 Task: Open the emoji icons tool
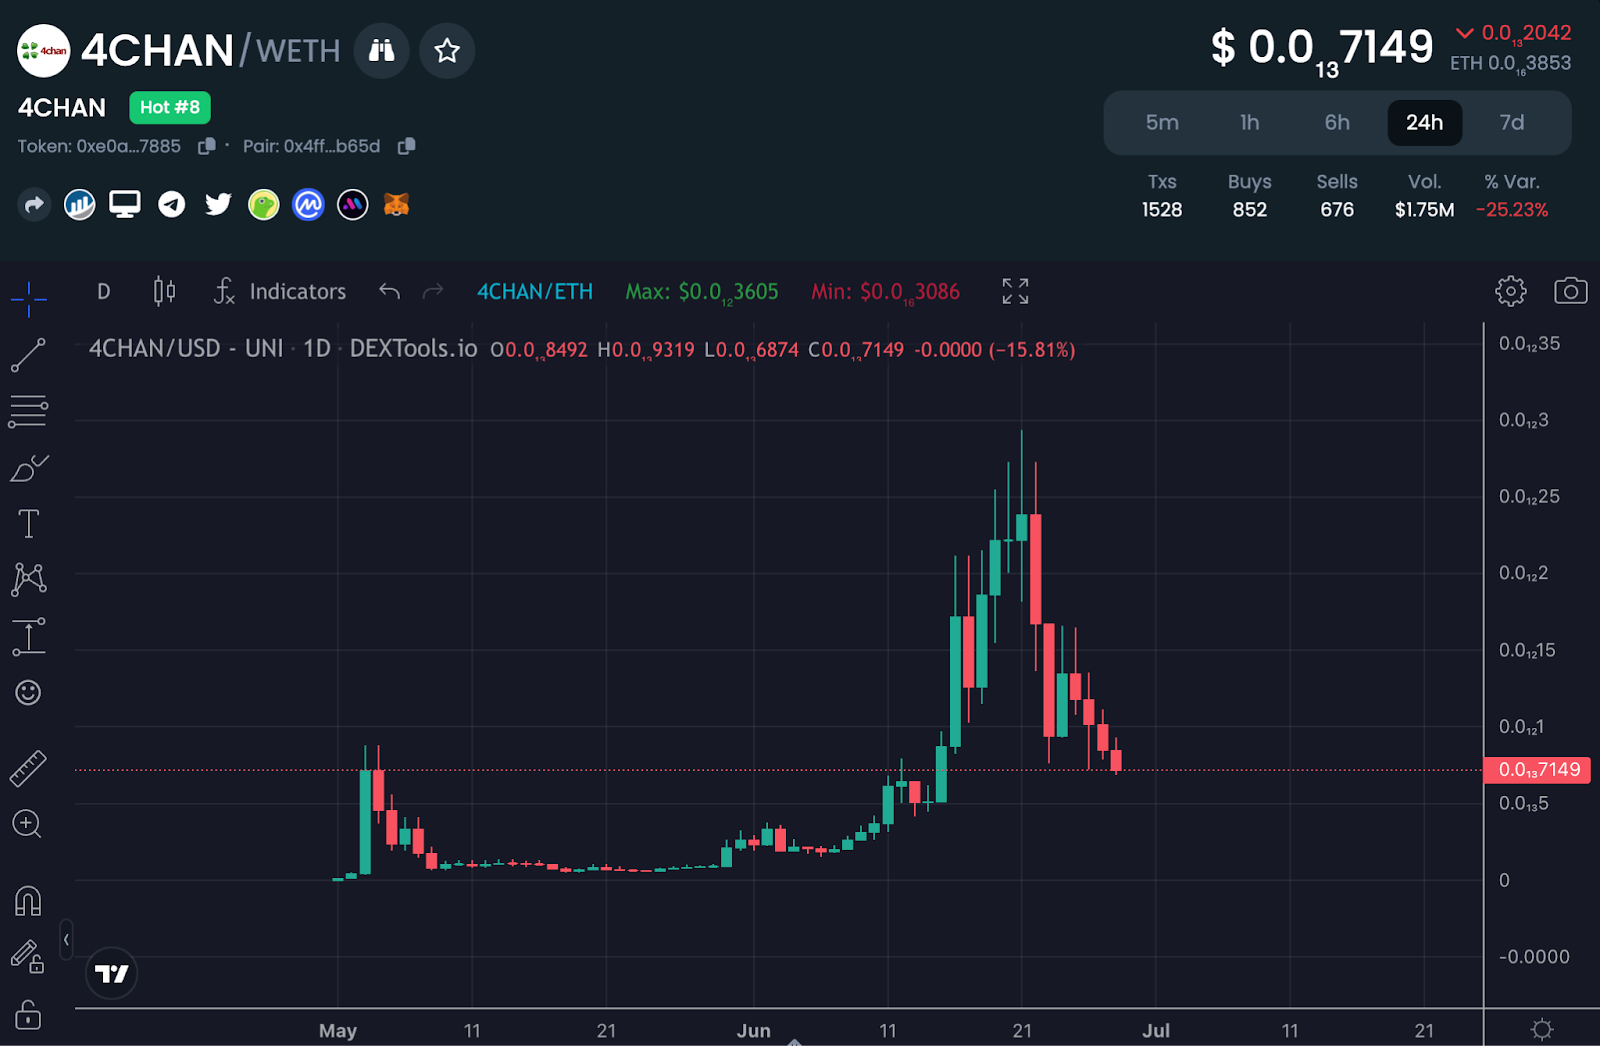[x=29, y=693]
